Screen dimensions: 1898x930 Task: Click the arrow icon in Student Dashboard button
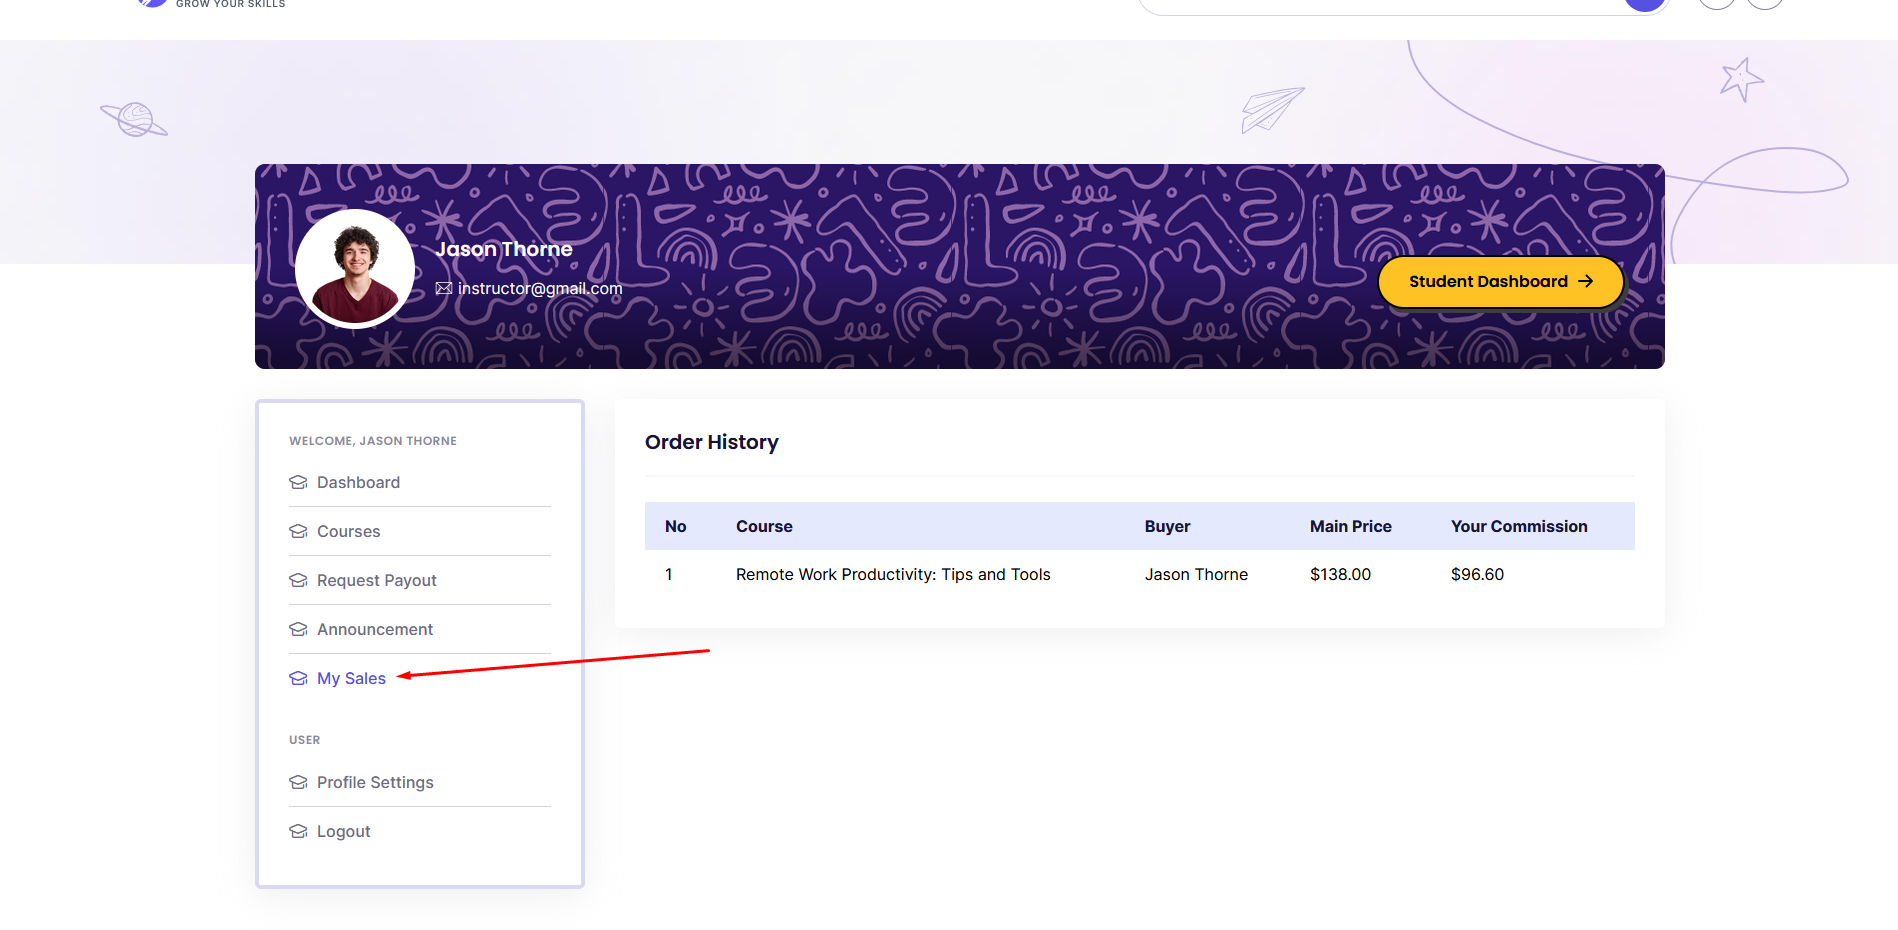point(1585,282)
